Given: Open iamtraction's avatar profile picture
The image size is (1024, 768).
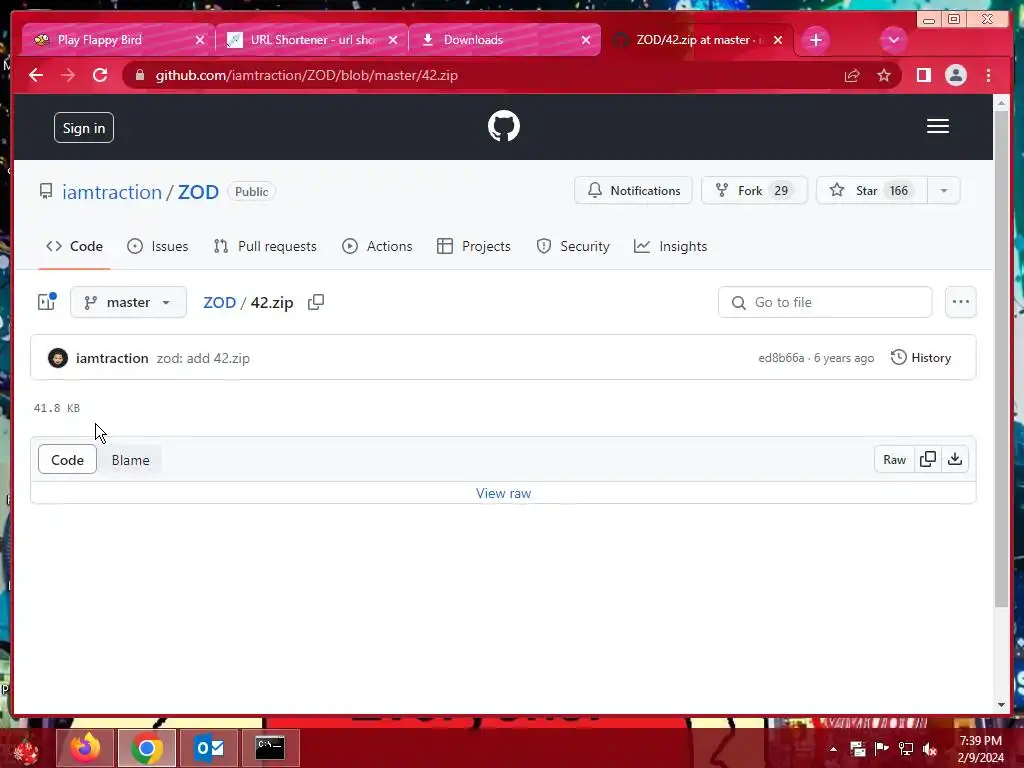Looking at the screenshot, I should point(57,358).
